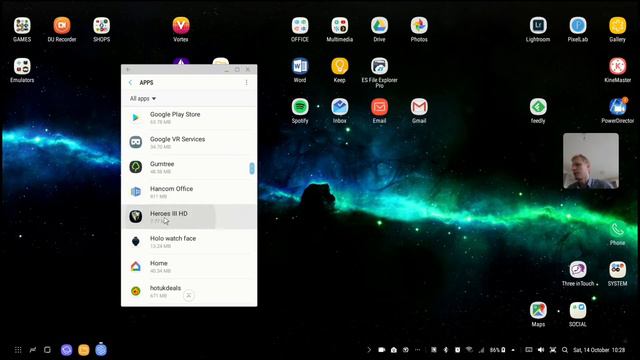The image size is (640, 360).
Task: Click the title bar back arrow
Action: click(x=128, y=69)
